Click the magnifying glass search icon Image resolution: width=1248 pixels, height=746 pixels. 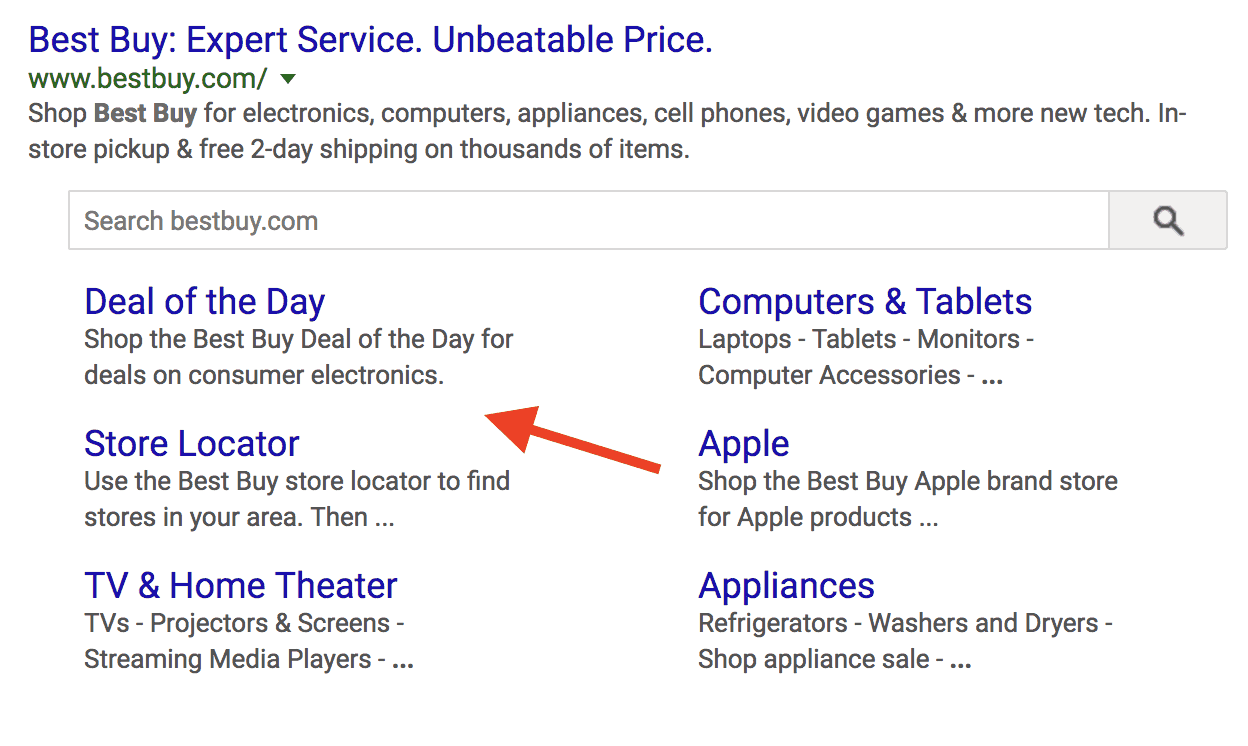point(1167,220)
